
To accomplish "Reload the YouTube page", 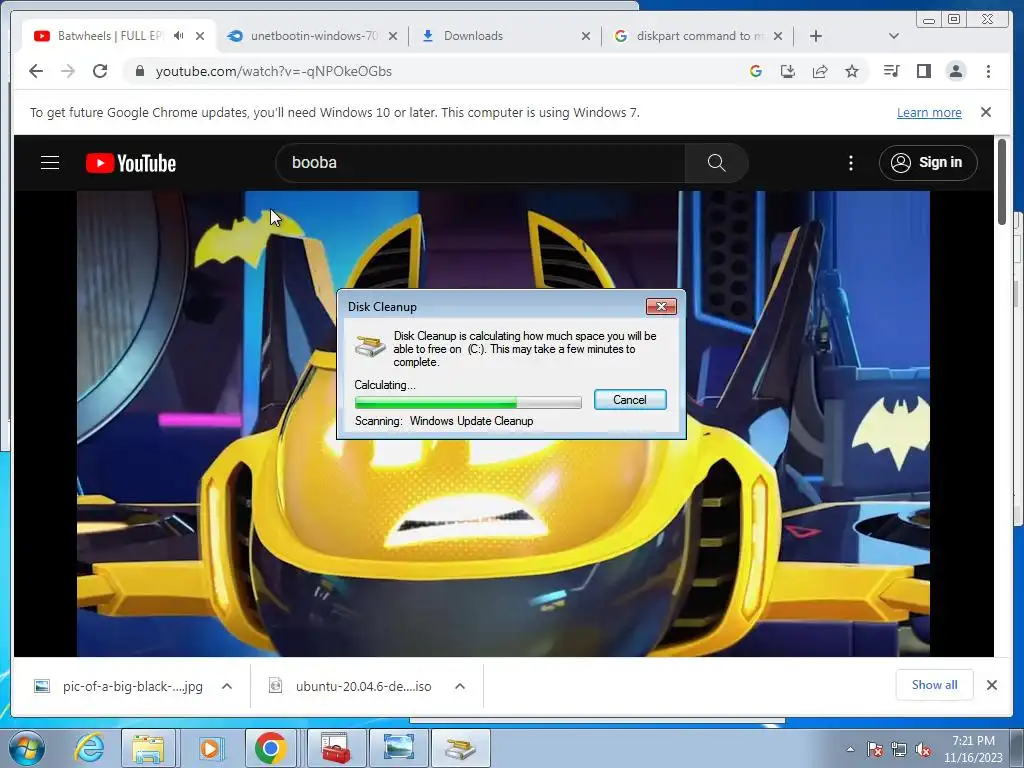I will click(100, 71).
